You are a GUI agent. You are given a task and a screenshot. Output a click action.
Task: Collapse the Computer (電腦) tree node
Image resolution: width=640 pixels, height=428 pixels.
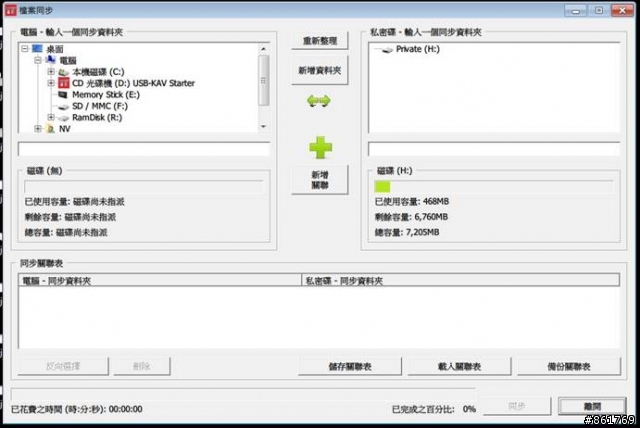[38, 60]
